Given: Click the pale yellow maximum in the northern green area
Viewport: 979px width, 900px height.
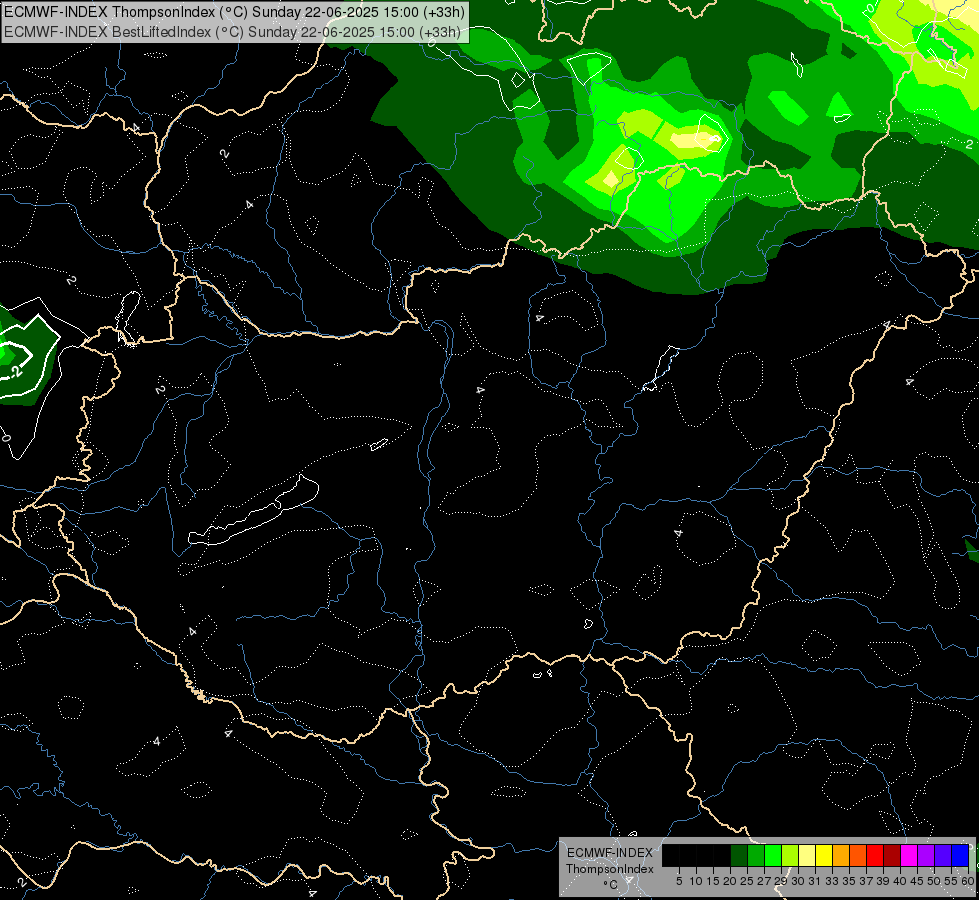Looking at the screenshot, I should 691,138.
